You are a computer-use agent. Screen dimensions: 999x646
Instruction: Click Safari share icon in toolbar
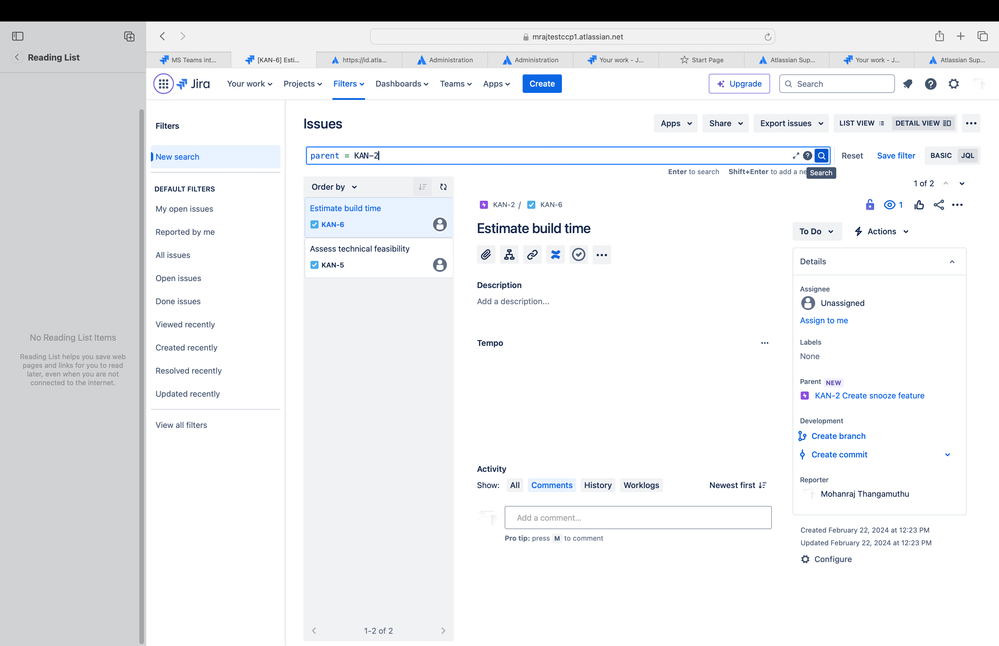[x=939, y=36]
